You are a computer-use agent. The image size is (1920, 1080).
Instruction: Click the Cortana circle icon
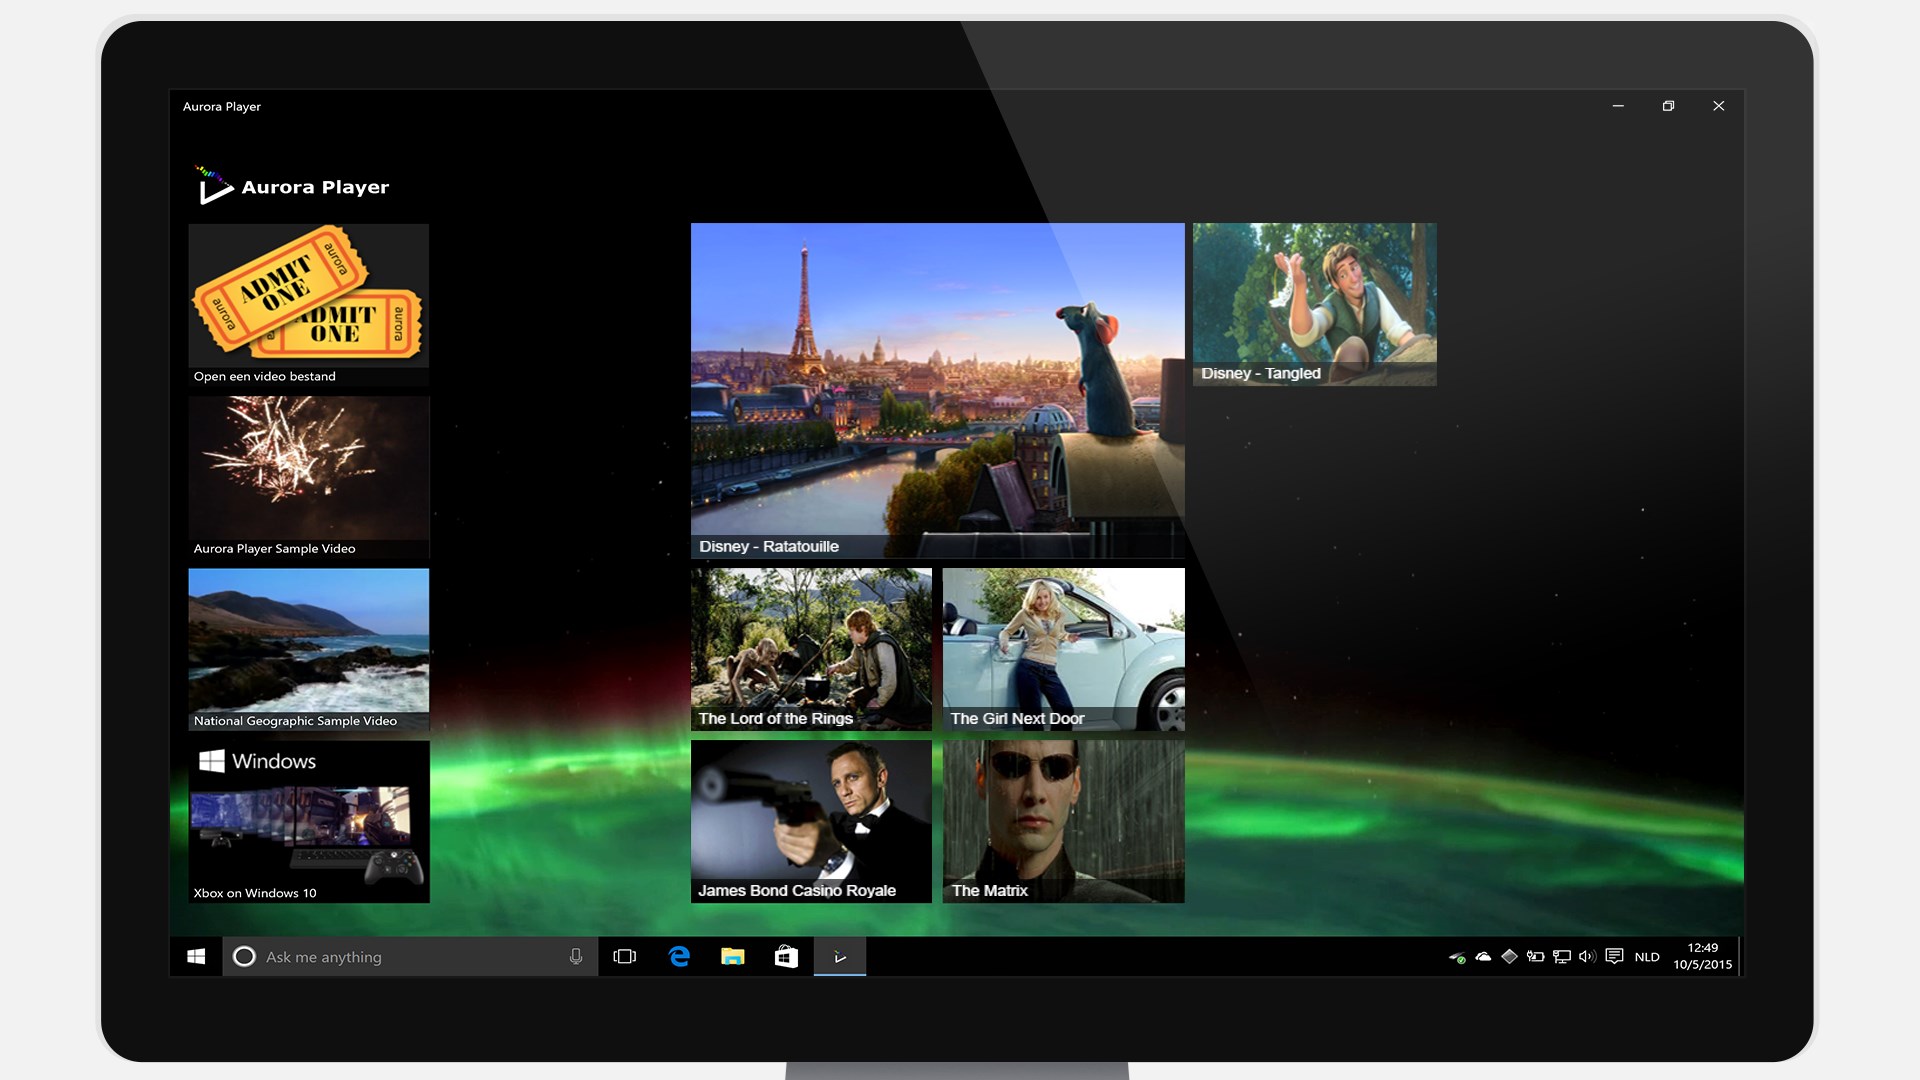244,957
